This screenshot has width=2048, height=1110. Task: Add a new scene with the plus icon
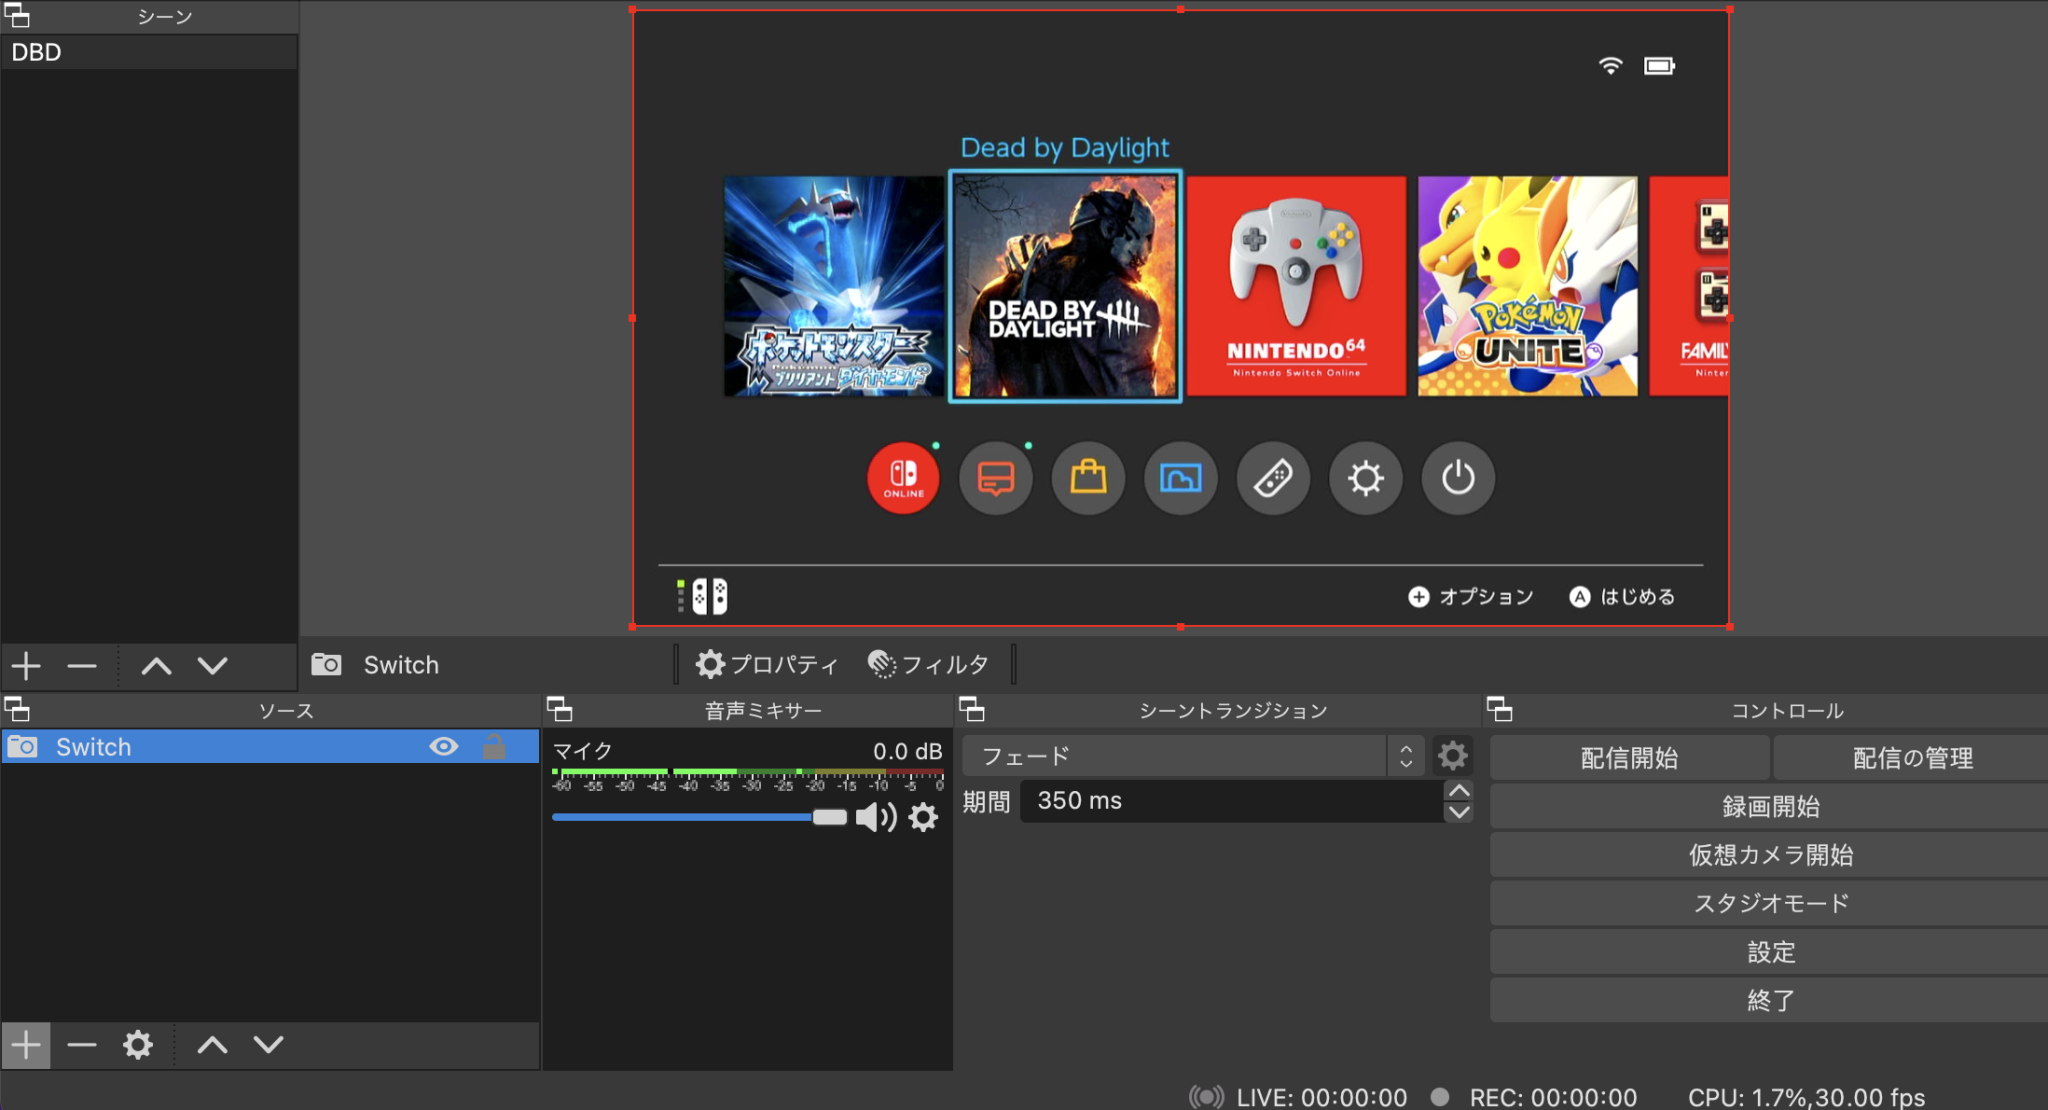(x=25, y=665)
